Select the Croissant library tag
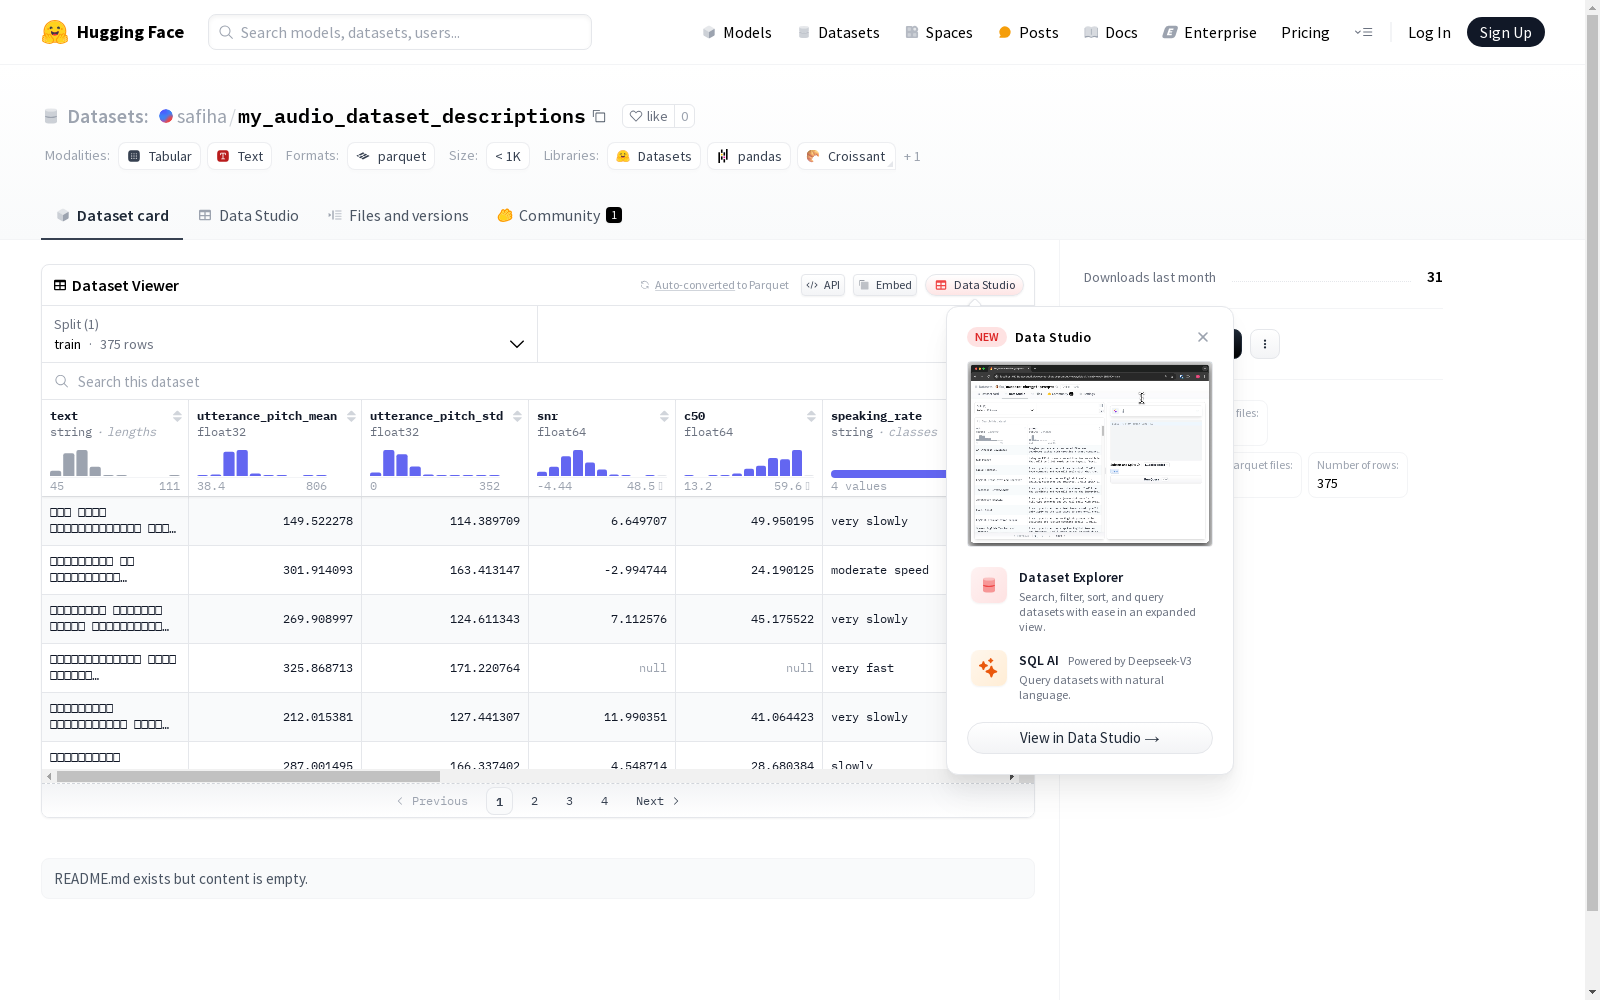Screen dimensions: 1600x1000 coord(846,156)
